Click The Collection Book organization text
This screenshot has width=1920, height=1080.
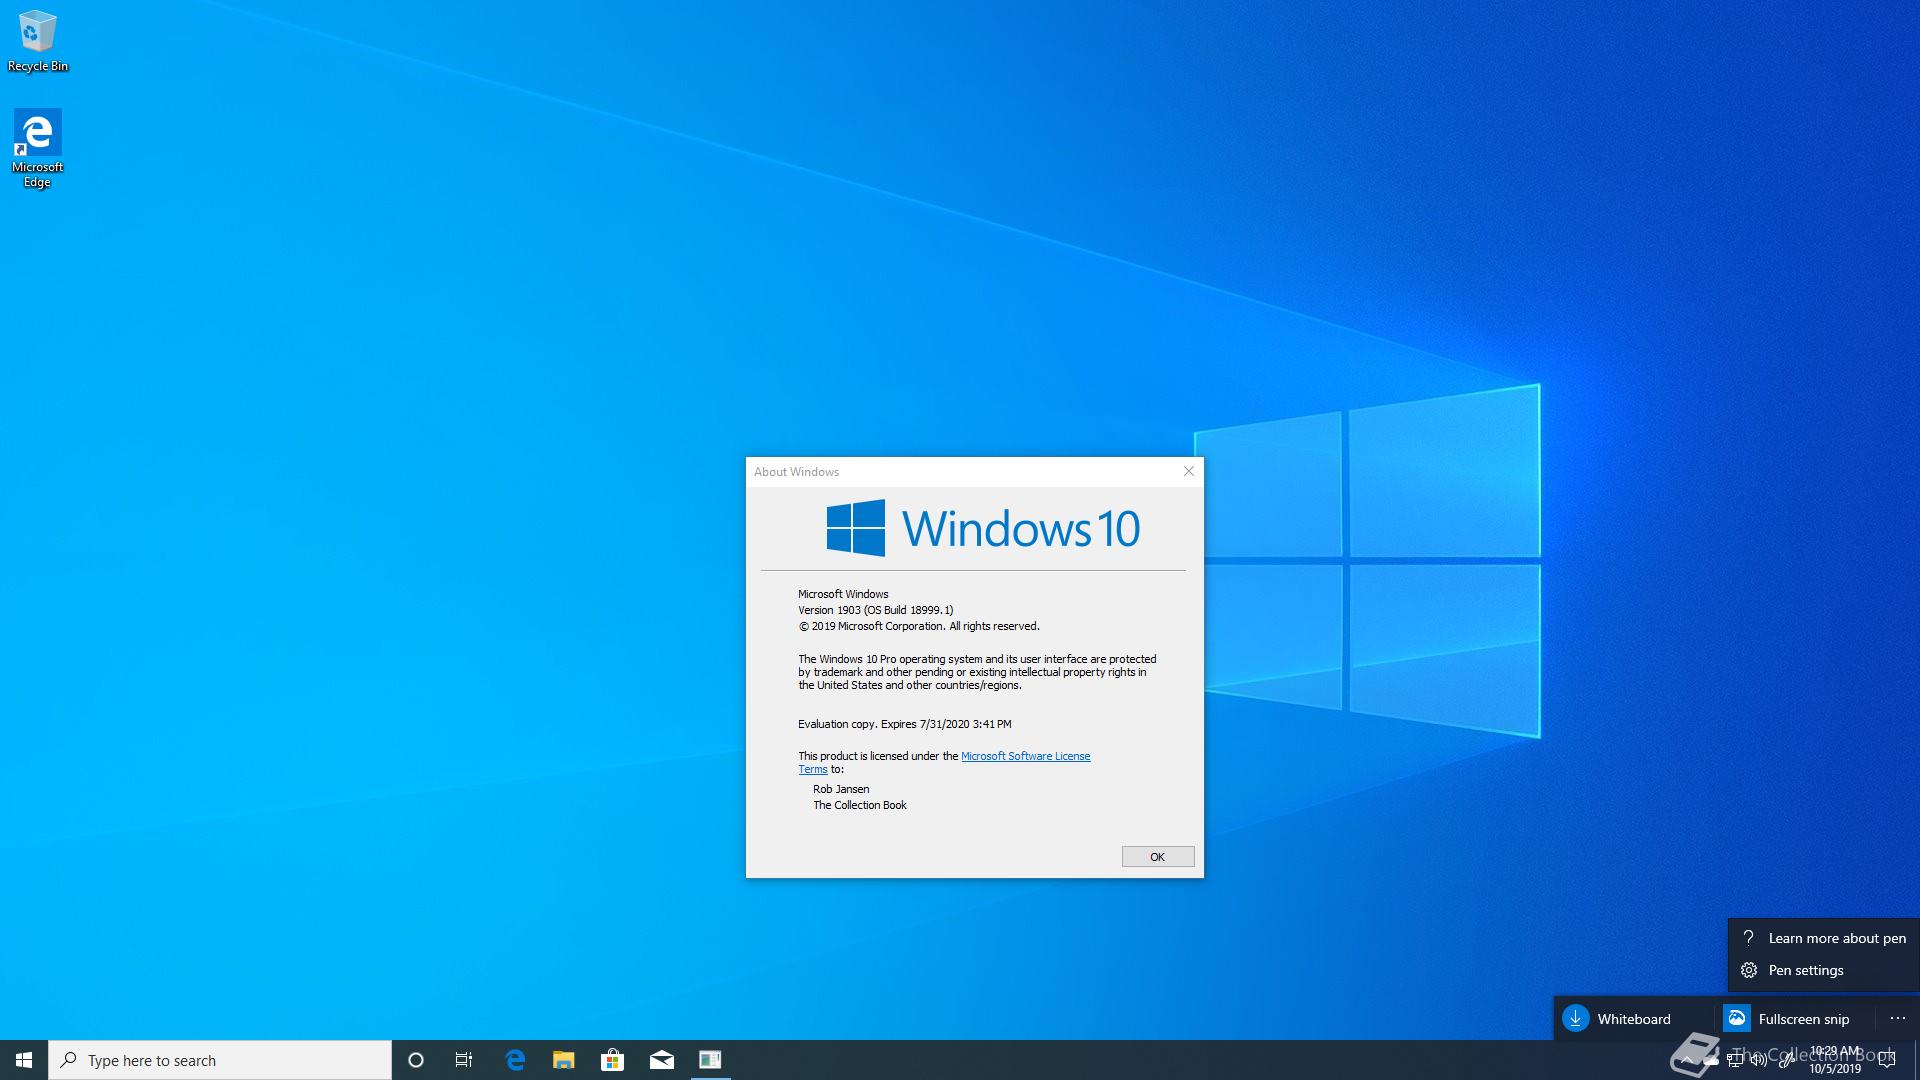tap(859, 805)
